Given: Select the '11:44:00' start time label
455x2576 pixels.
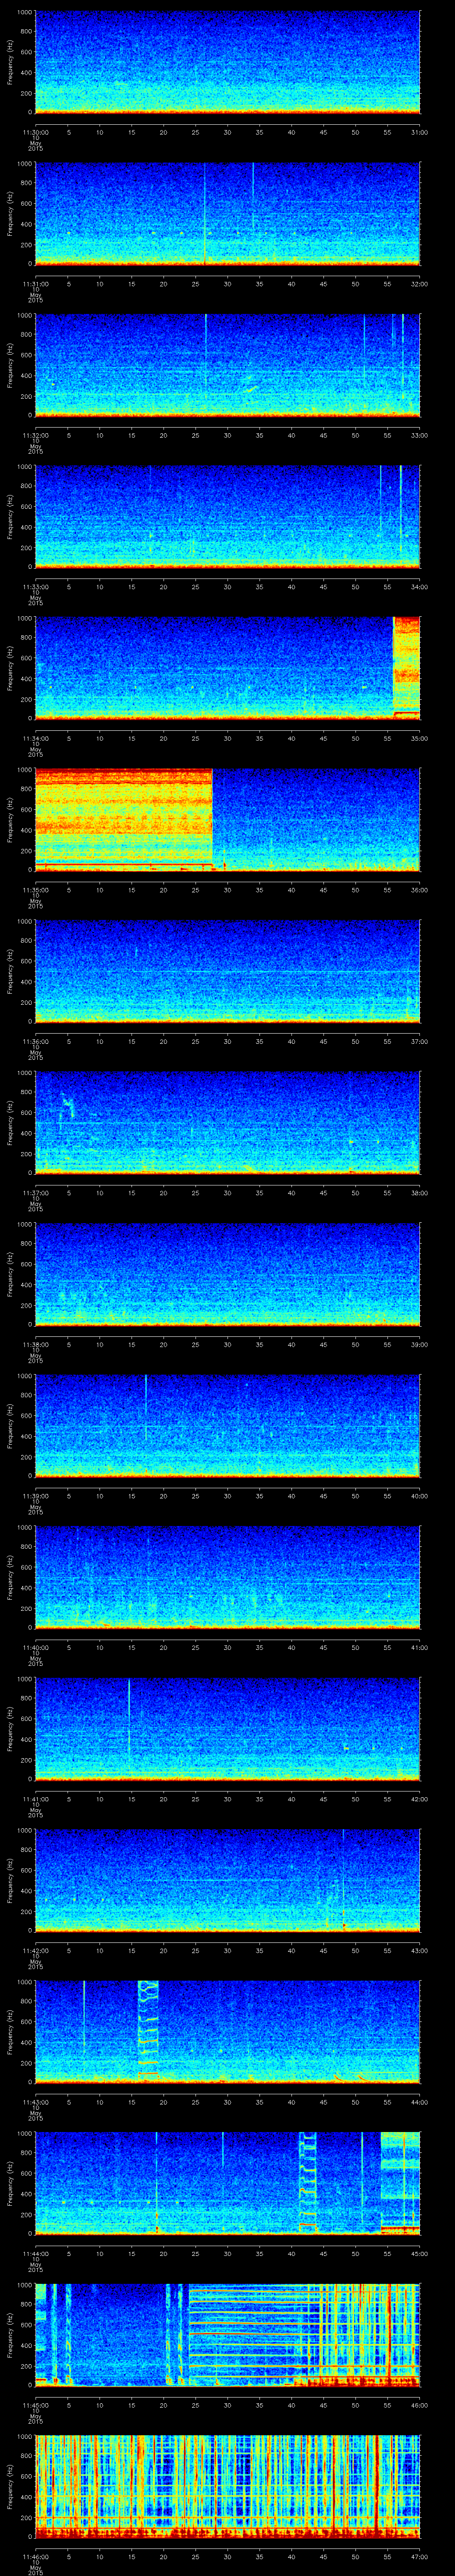Looking at the screenshot, I should 35,2253.
